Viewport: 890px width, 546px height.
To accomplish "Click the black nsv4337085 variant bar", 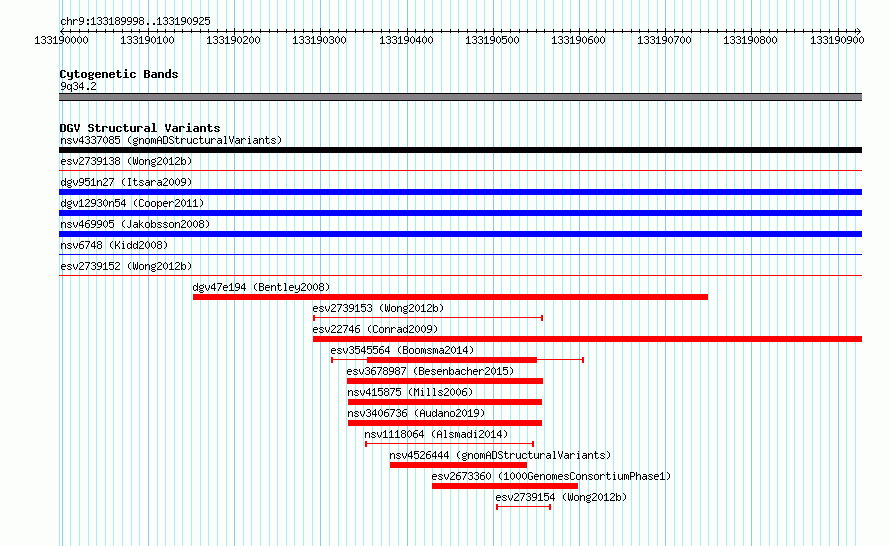I will coord(460,150).
